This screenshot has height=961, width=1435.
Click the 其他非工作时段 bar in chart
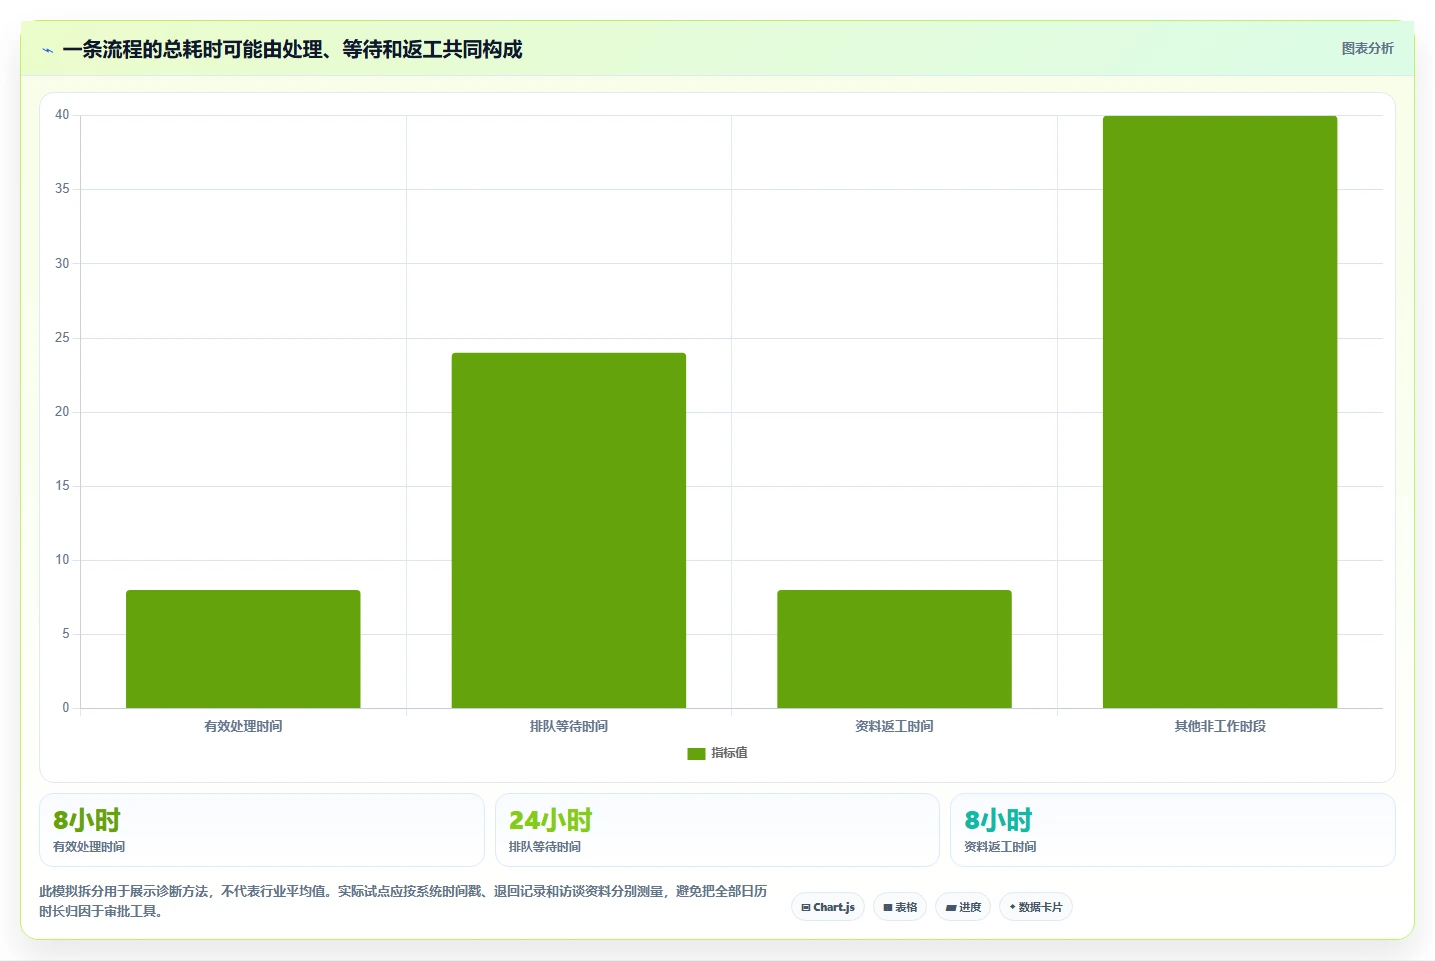coord(1220,412)
